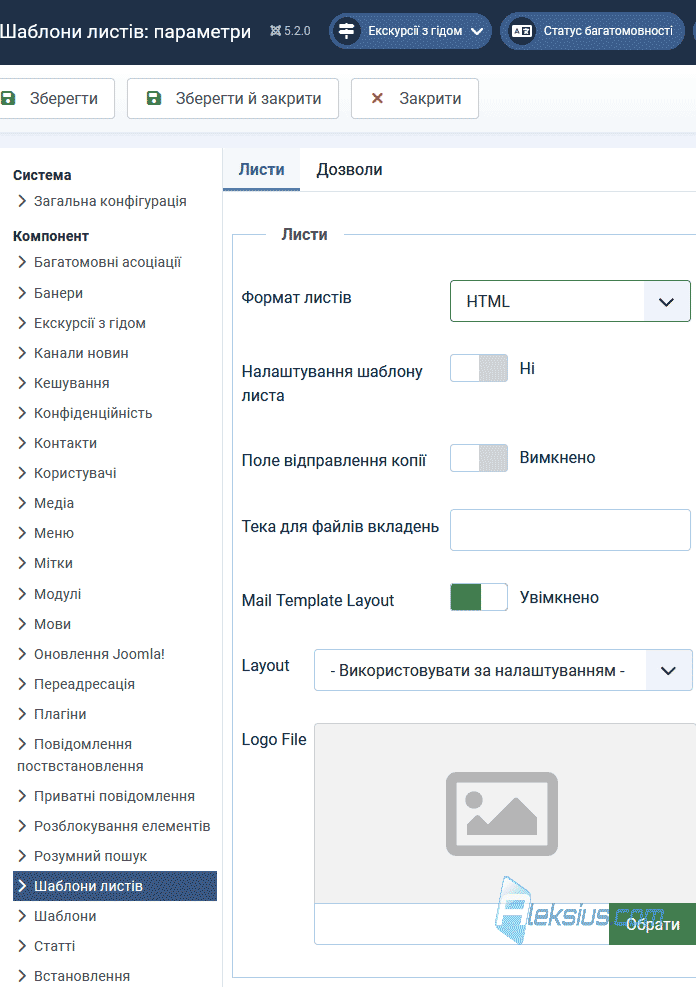Select the highlighted Шаблони листів item
The height and width of the screenshot is (987, 696).
pyautogui.click(x=115, y=886)
